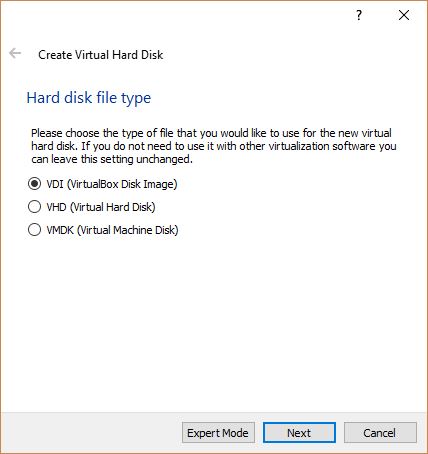
Task: Cancel the virtual hard disk wizard
Action: point(380,433)
